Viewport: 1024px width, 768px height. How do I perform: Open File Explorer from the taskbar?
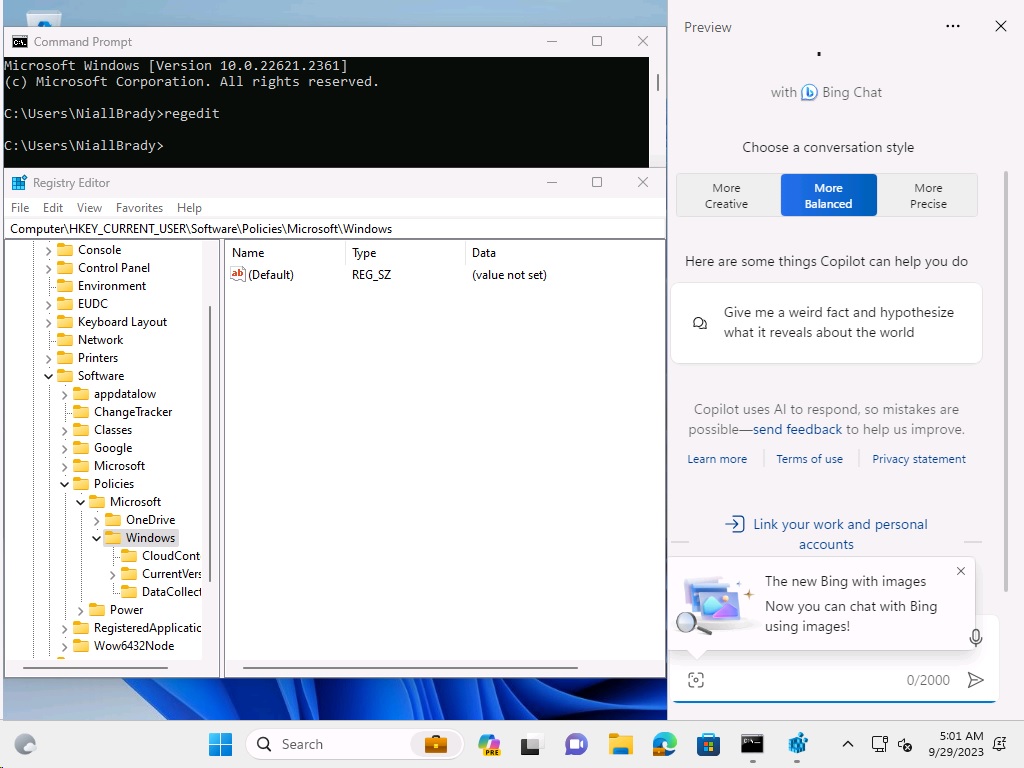620,744
